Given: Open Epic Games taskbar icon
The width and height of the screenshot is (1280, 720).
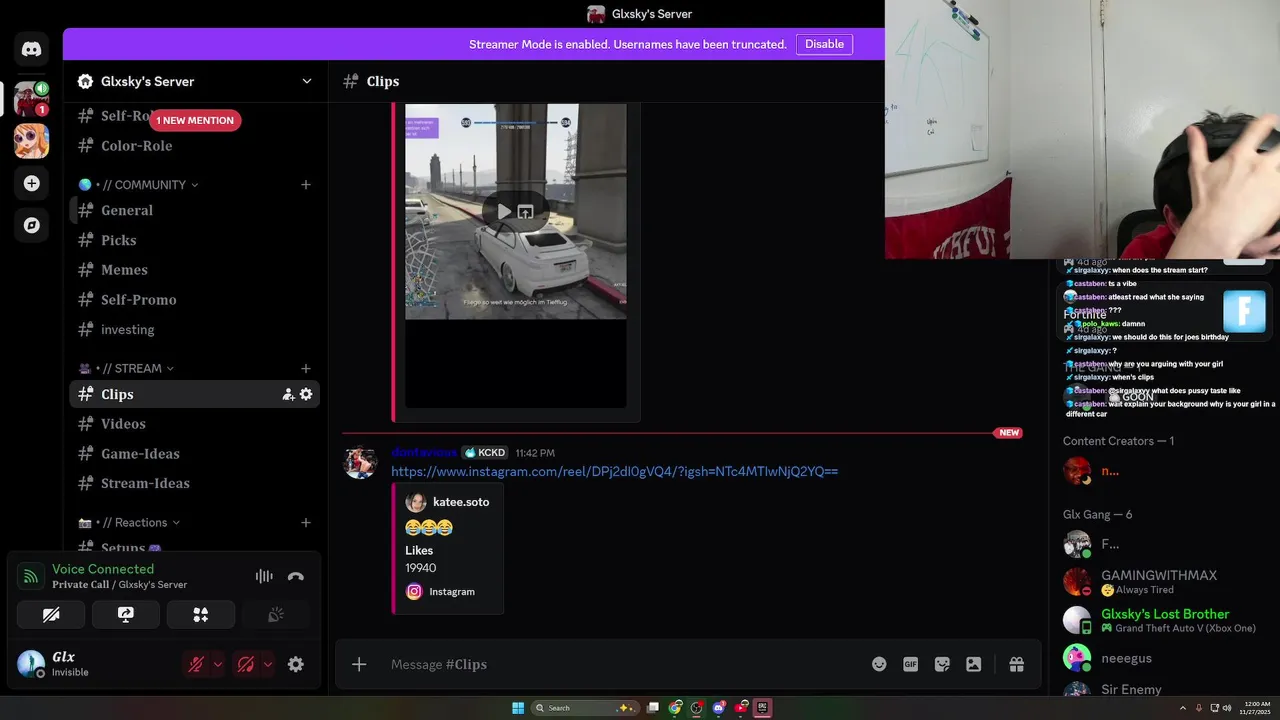Looking at the screenshot, I should 762,708.
